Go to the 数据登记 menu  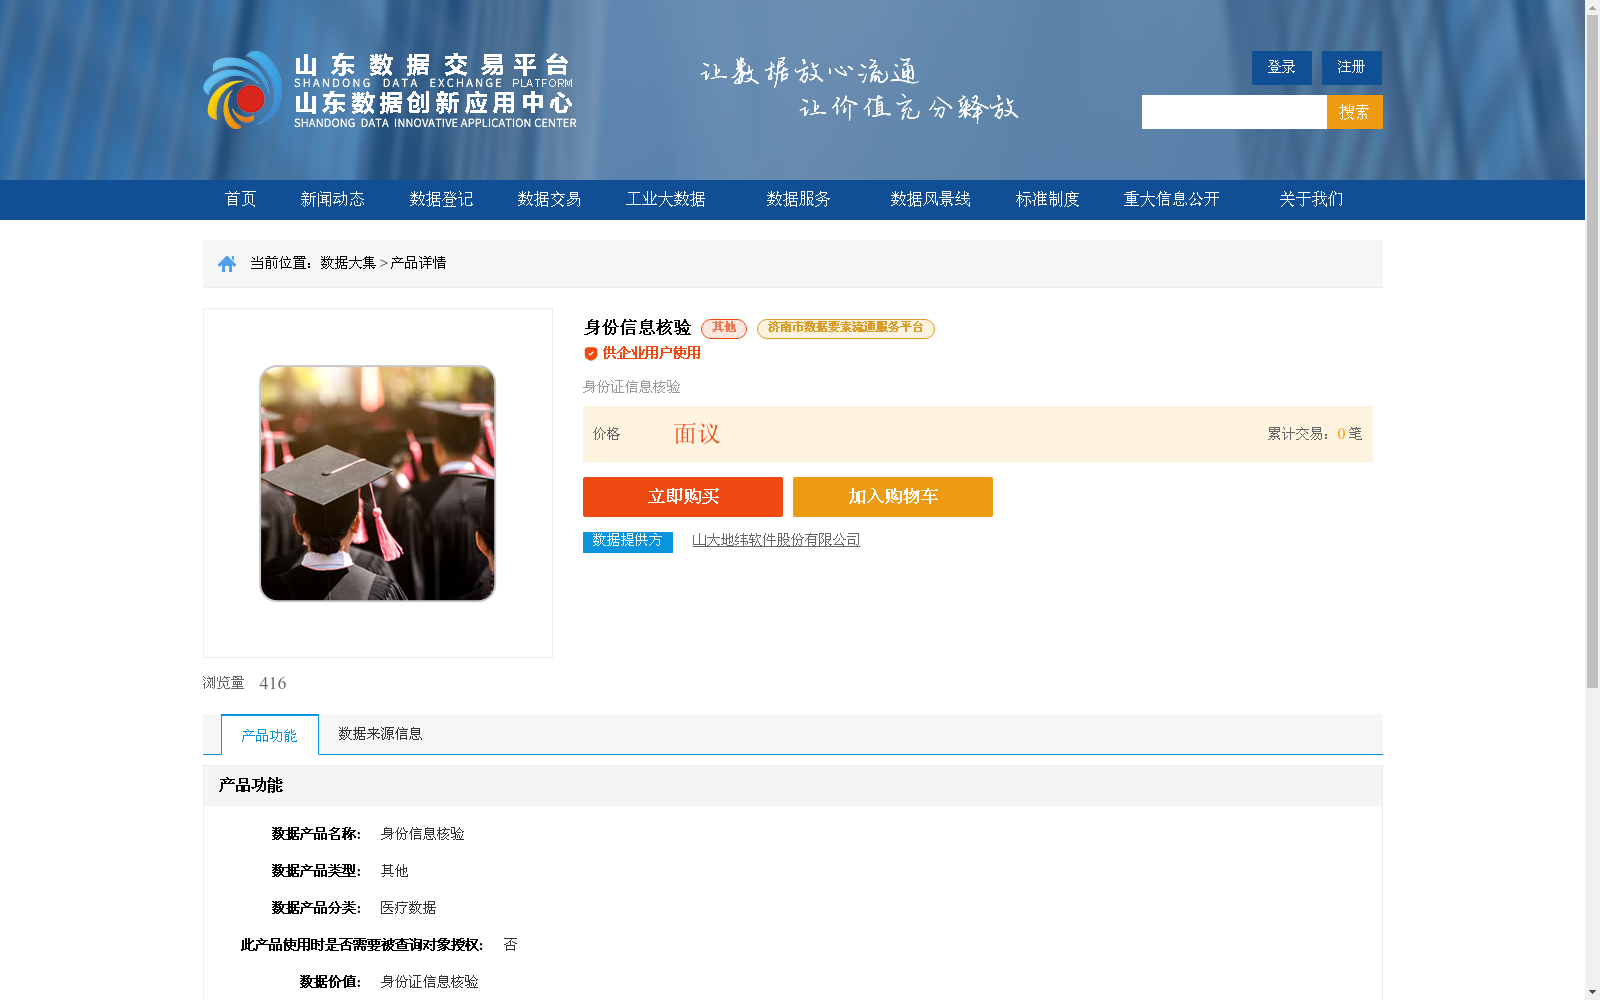(x=441, y=200)
